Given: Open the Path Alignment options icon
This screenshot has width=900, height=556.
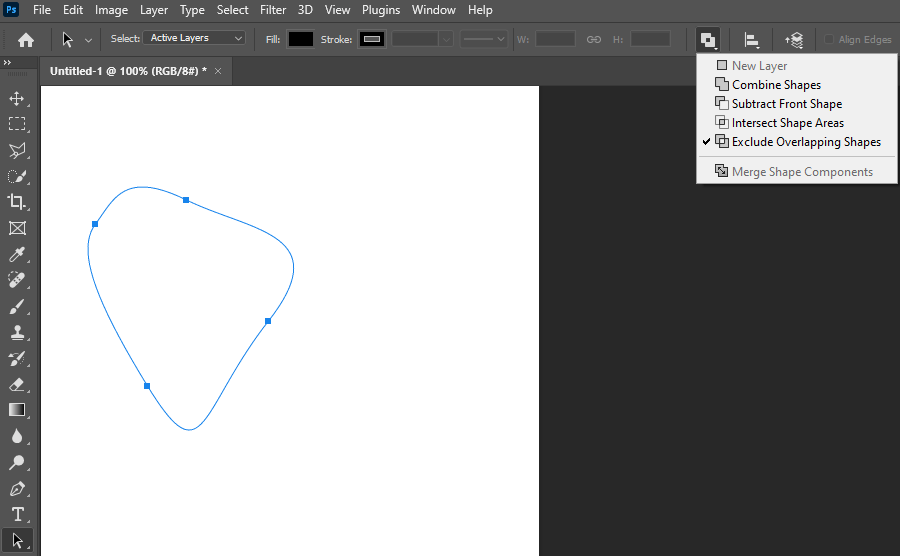Looking at the screenshot, I should 751,40.
